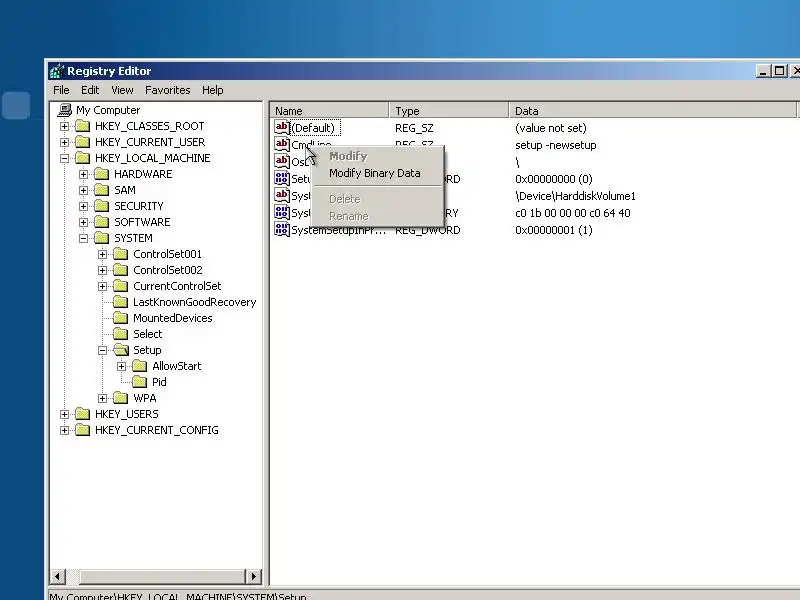800x600 pixels.
Task: Select the "0x00000000 (0)" data value
Action: pyautogui.click(x=554, y=179)
